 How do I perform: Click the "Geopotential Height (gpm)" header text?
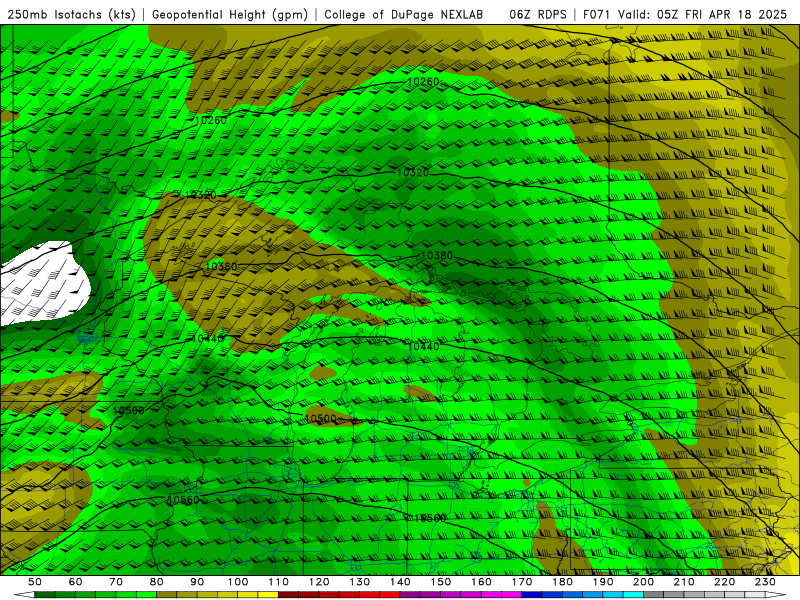[x=230, y=14]
